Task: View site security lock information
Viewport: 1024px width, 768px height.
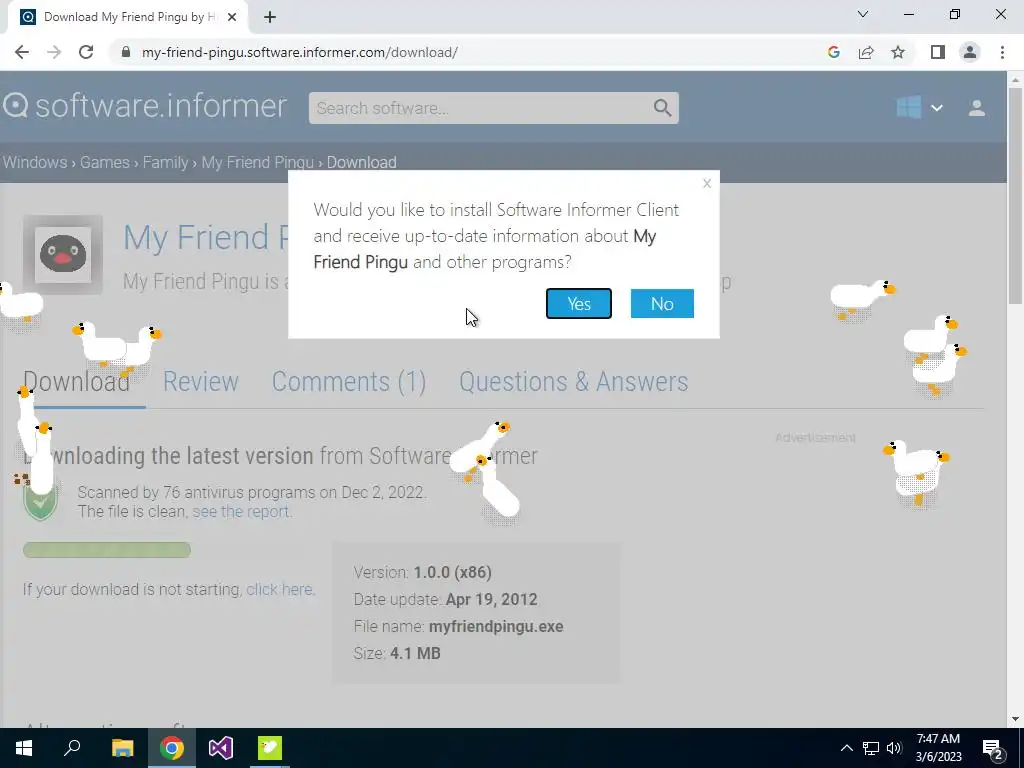Action: 125,52
